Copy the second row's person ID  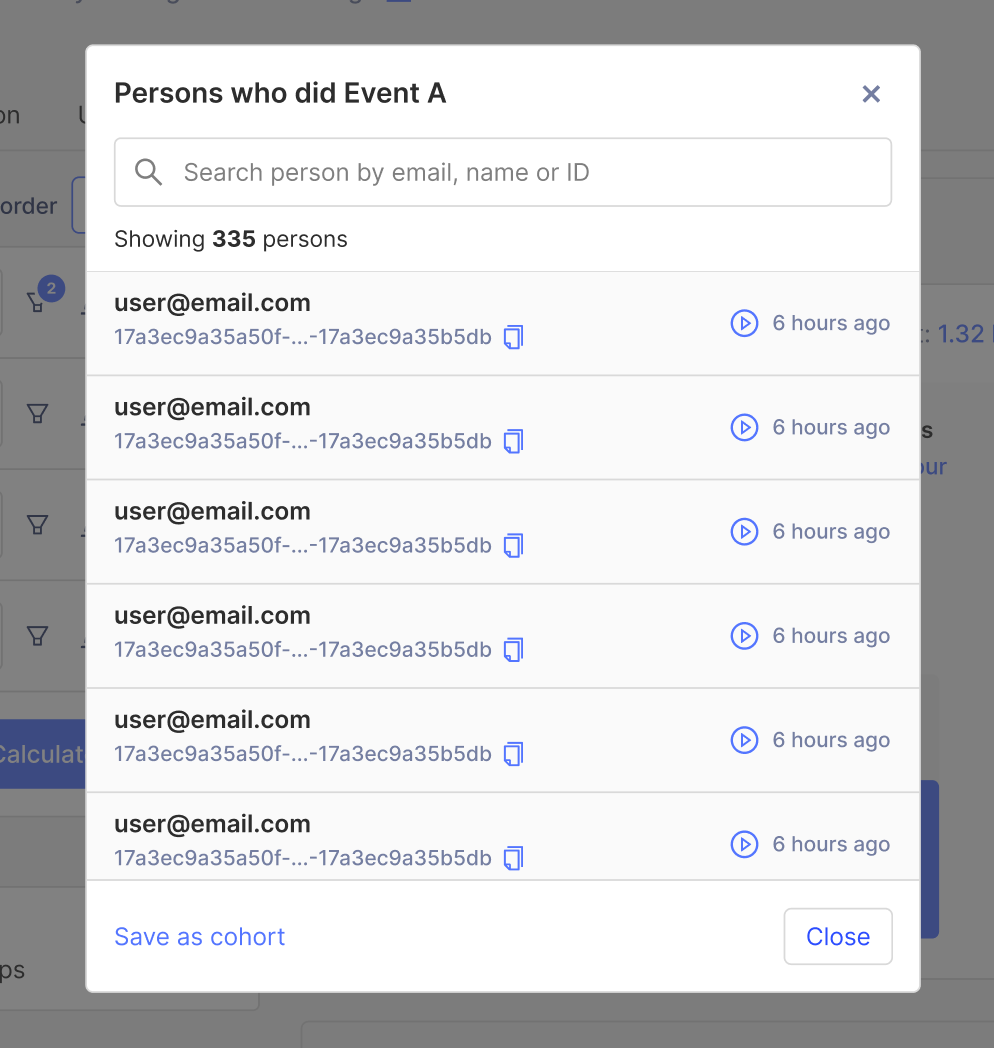point(513,441)
